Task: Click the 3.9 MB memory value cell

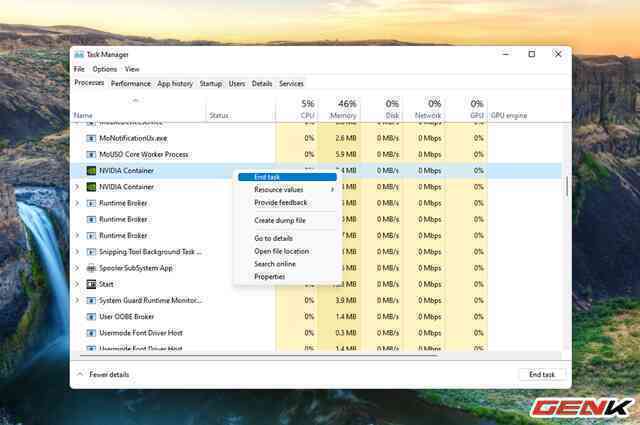Action: (x=346, y=300)
